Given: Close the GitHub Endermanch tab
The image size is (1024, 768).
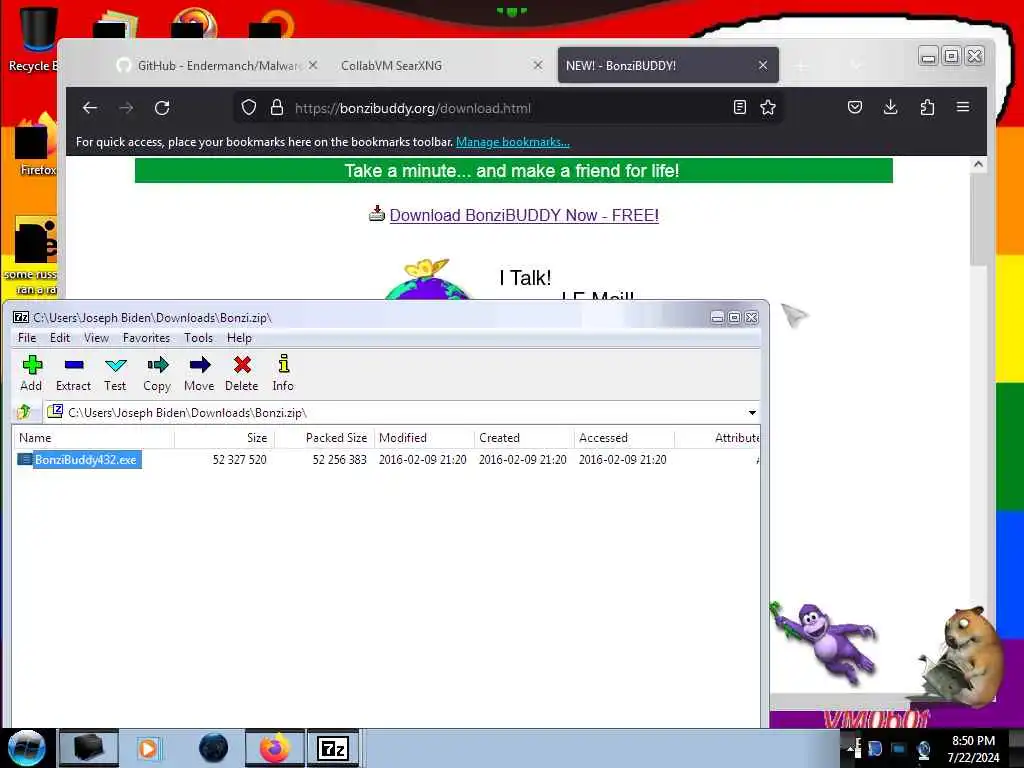Looking at the screenshot, I should [x=313, y=65].
